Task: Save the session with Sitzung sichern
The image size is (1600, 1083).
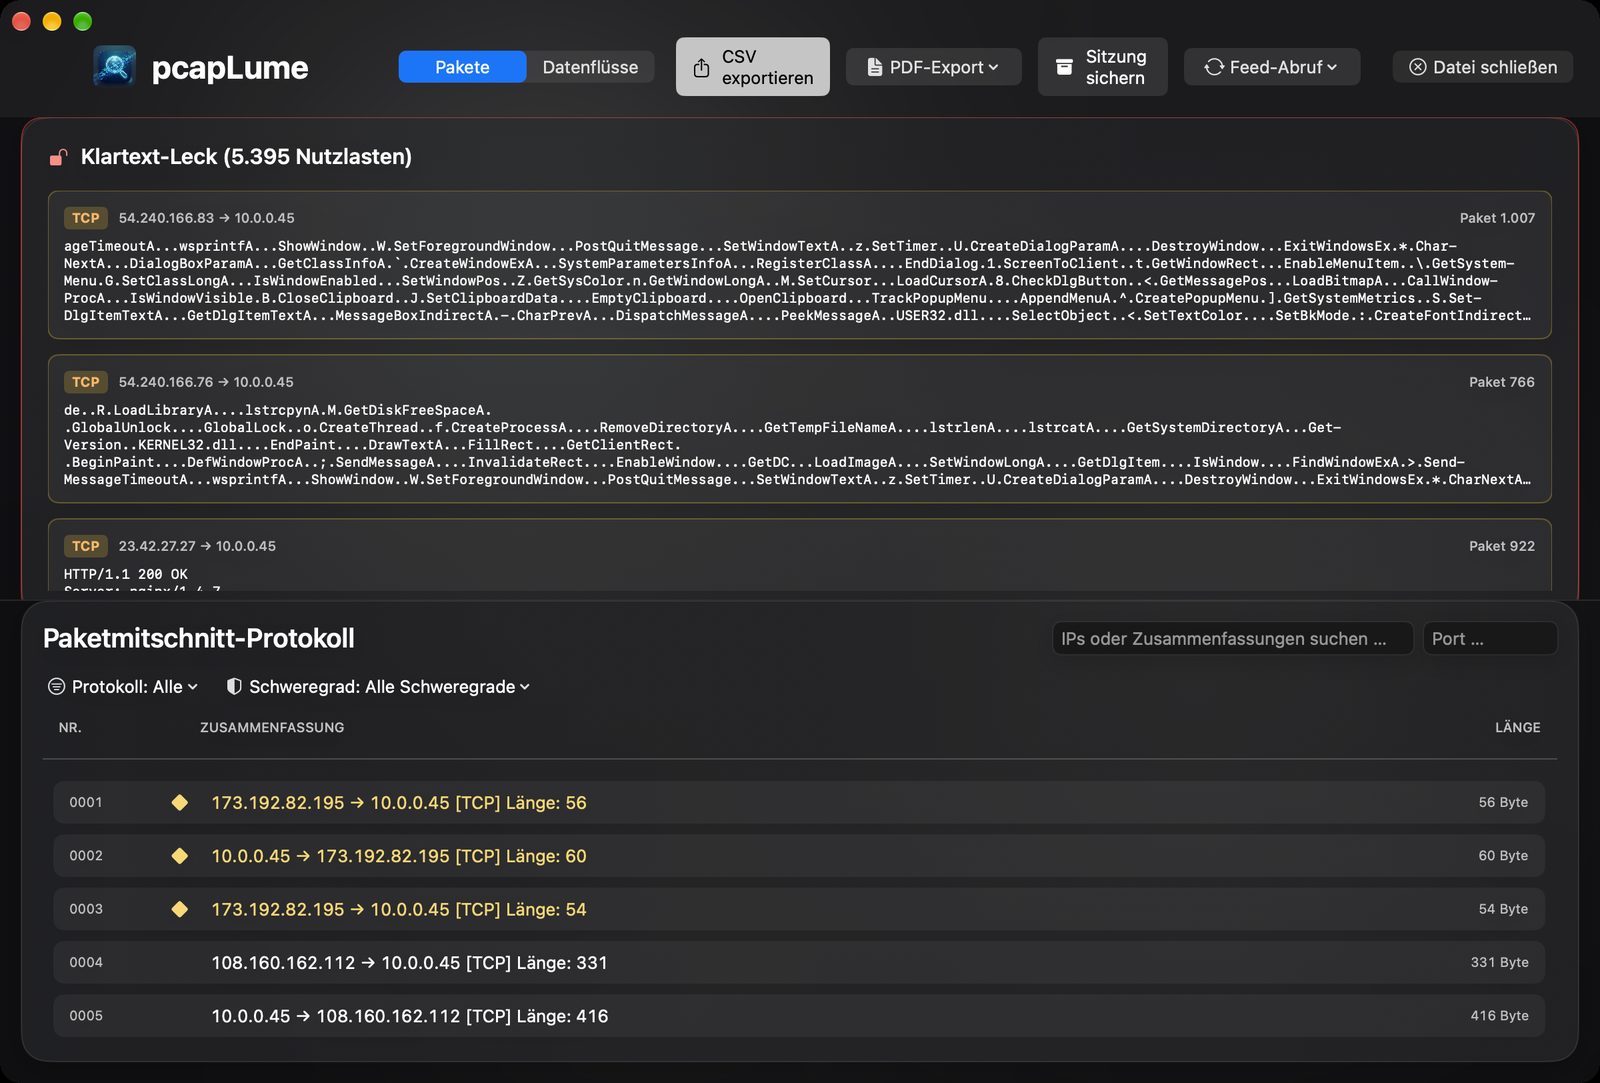Action: point(1103,67)
